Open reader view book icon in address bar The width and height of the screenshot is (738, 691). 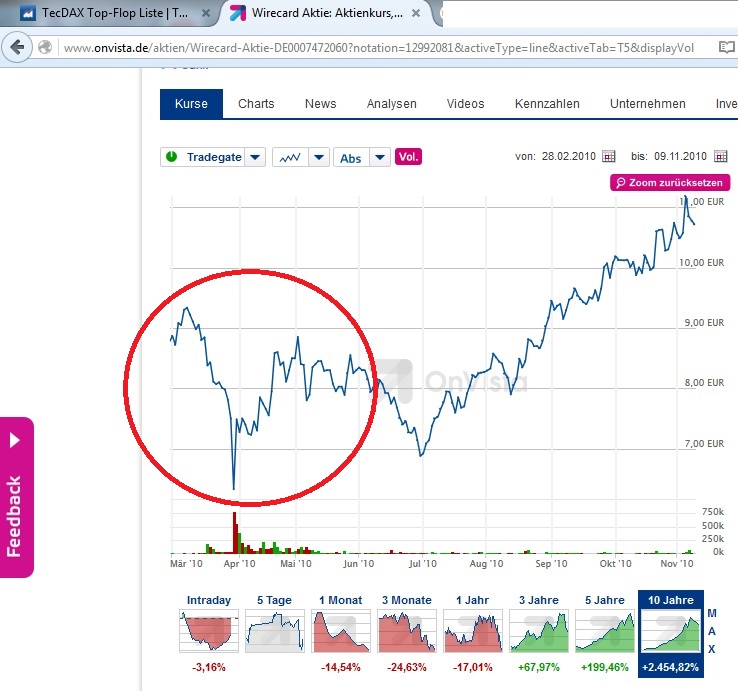pos(727,47)
